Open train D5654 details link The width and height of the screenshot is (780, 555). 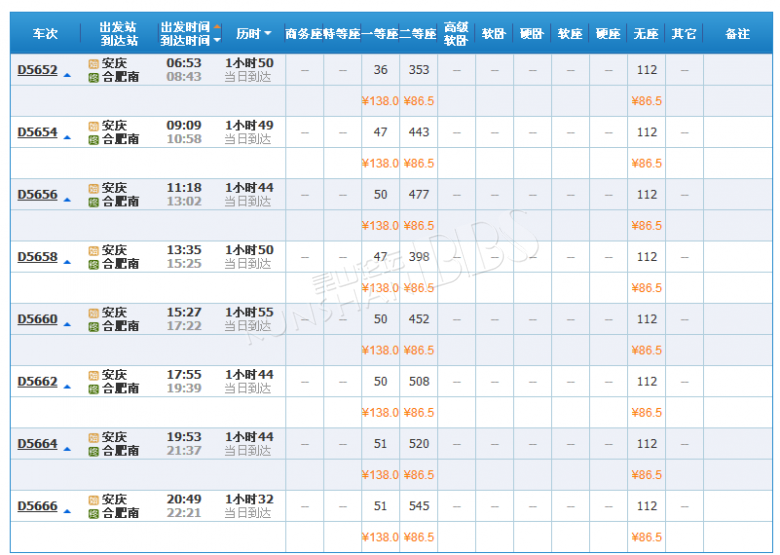tap(37, 132)
